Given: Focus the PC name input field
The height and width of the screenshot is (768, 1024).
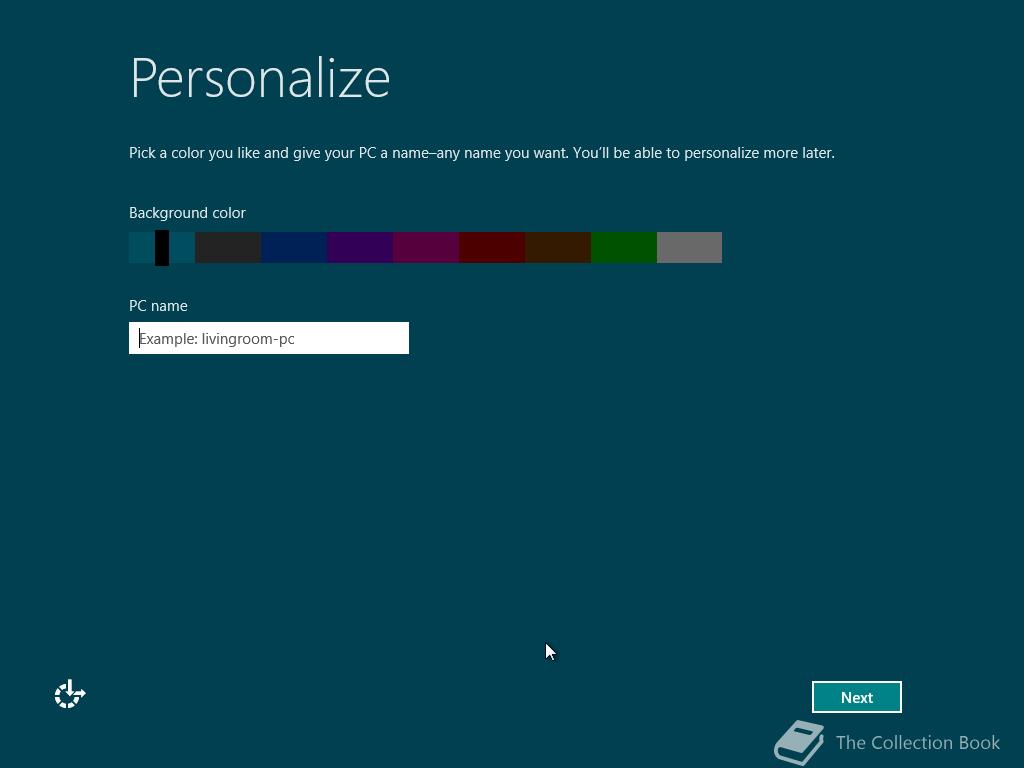Looking at the screenshot, I should click(x=269, y=338).
